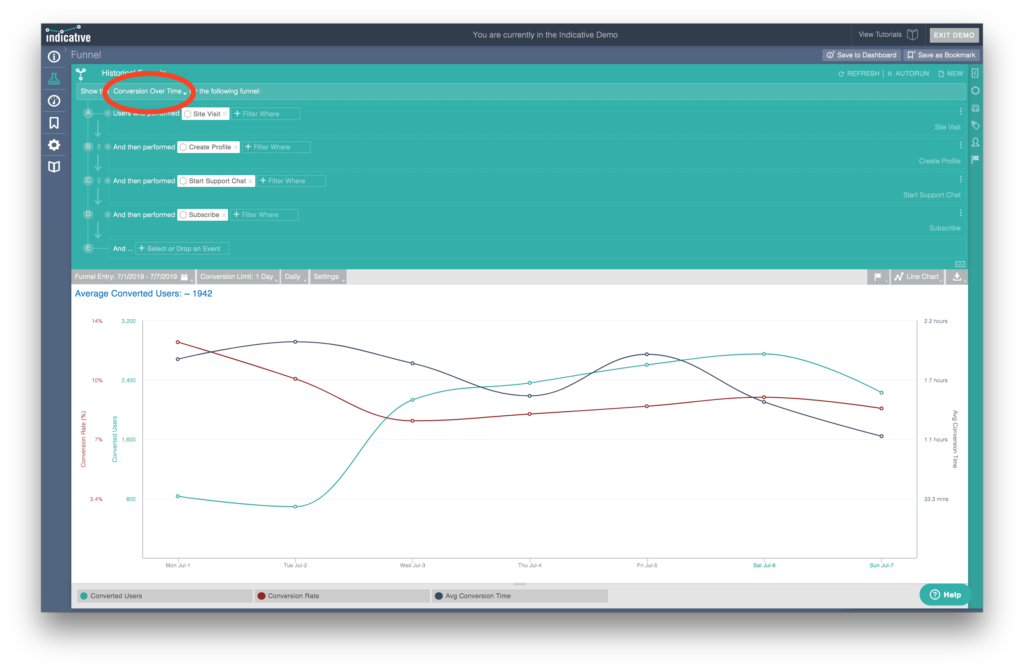Open the hexagon events icon in right rail
The height and width of the screenshot is (671, 1024).
[x=975, y=91]
